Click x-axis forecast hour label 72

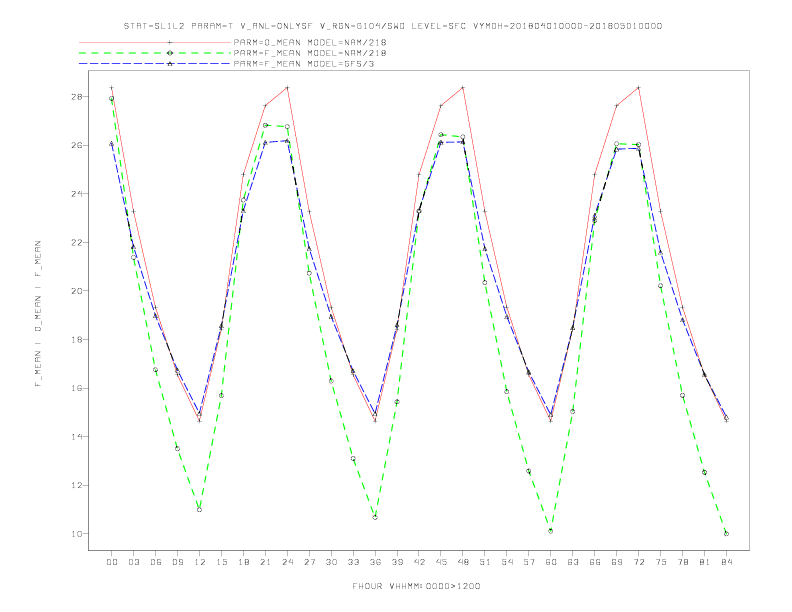tap(638, 562)
